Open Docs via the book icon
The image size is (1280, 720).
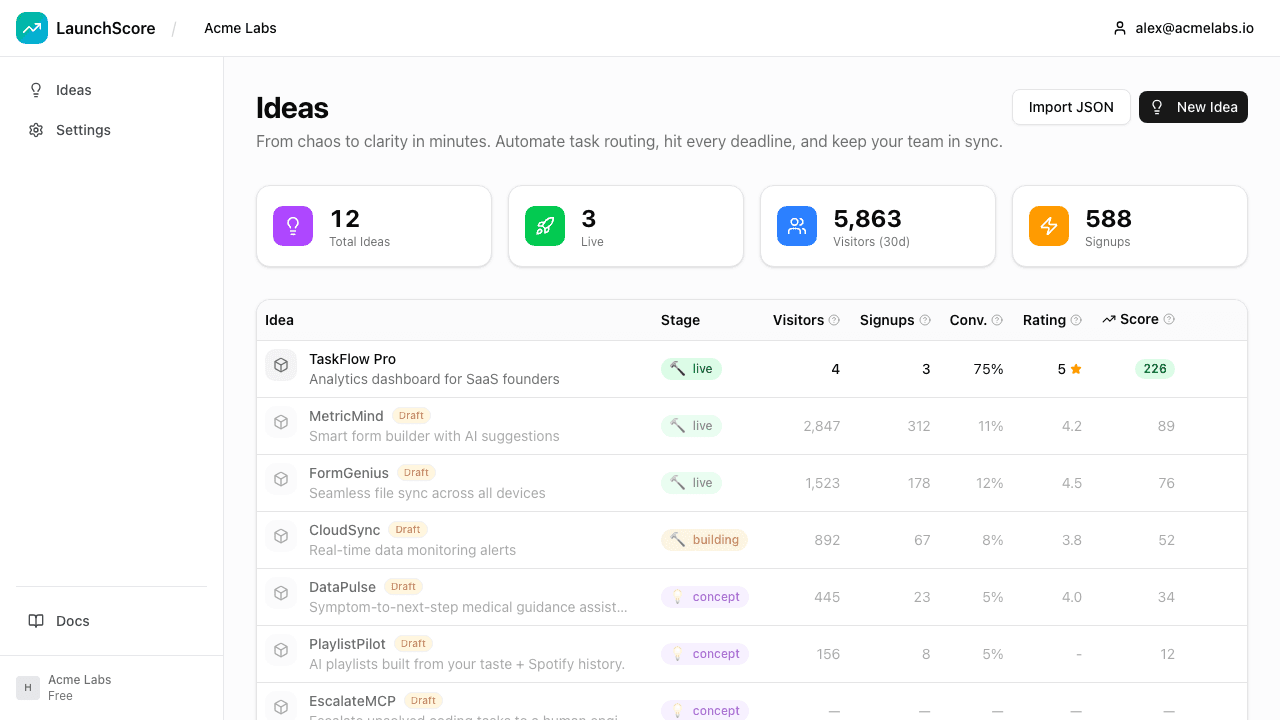pyautogui.click(x=36, y=620)
